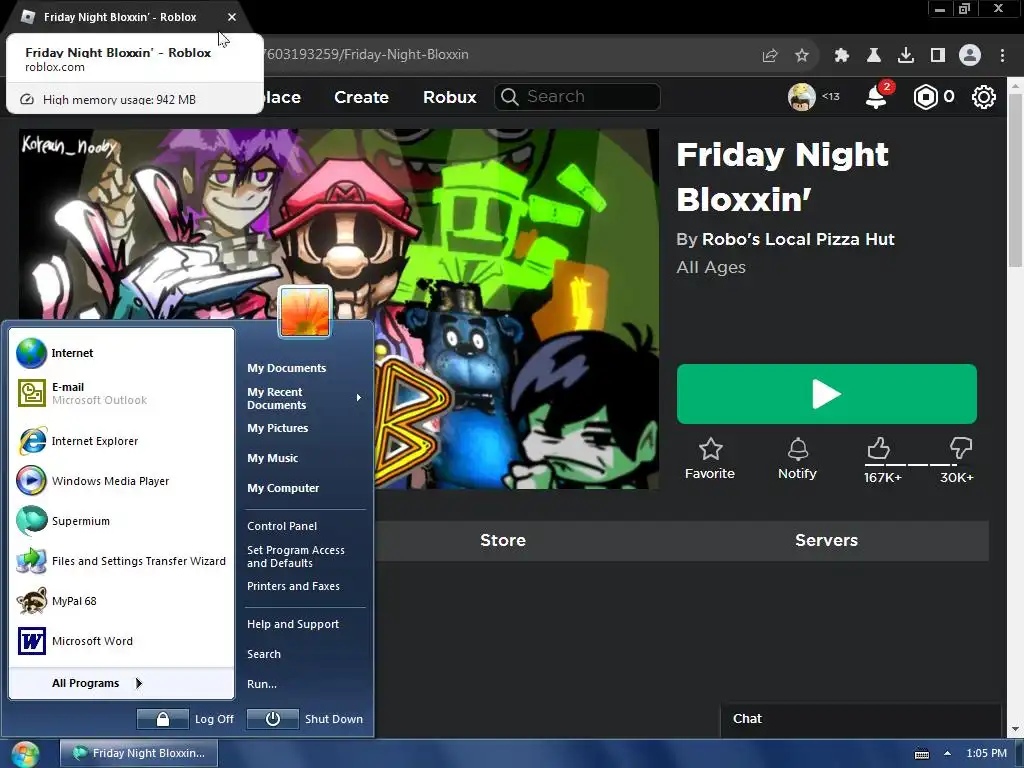Open on-screen keyboard tray icon
This screenshot has height=768, width=1024.
pyautogui.click(x=921, y=754)
